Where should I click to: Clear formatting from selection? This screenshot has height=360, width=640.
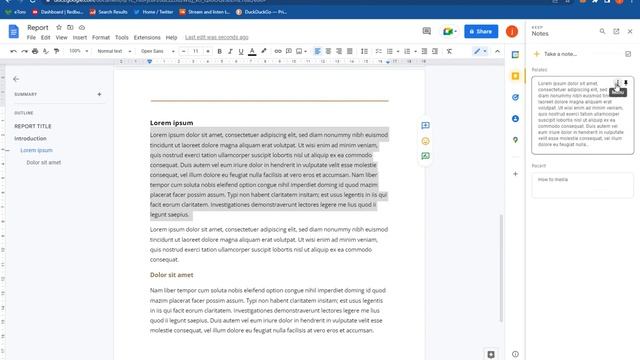point(449,51)
